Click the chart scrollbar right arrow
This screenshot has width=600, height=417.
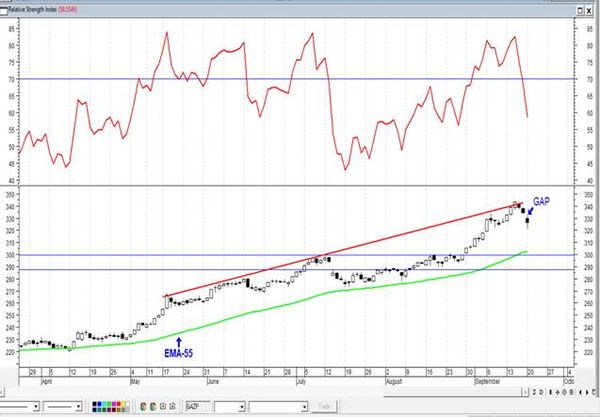pos(525,392)
